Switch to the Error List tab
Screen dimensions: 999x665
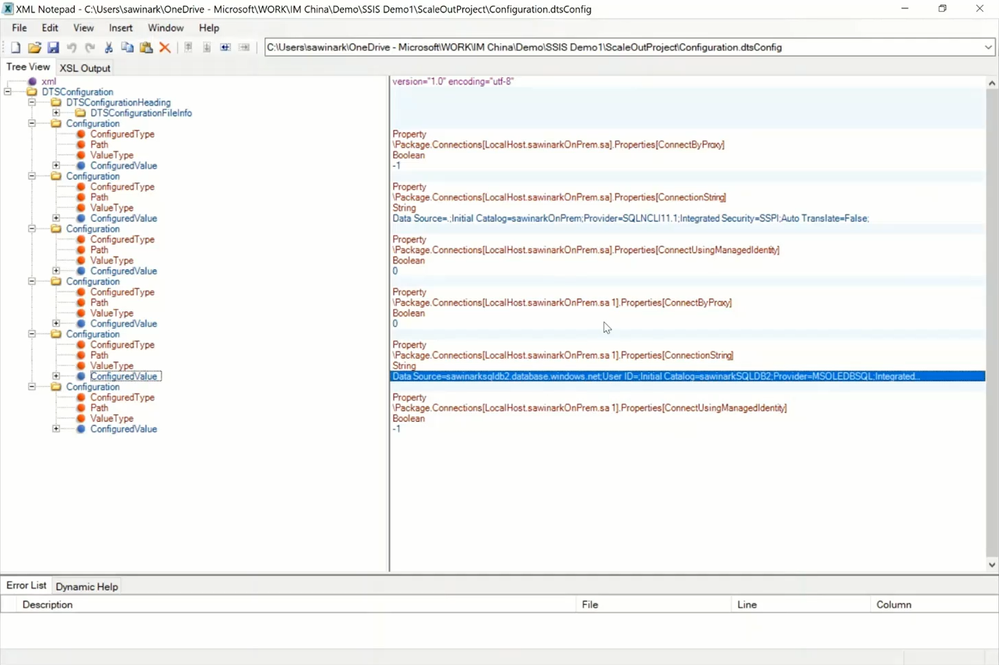coord(26,585)
